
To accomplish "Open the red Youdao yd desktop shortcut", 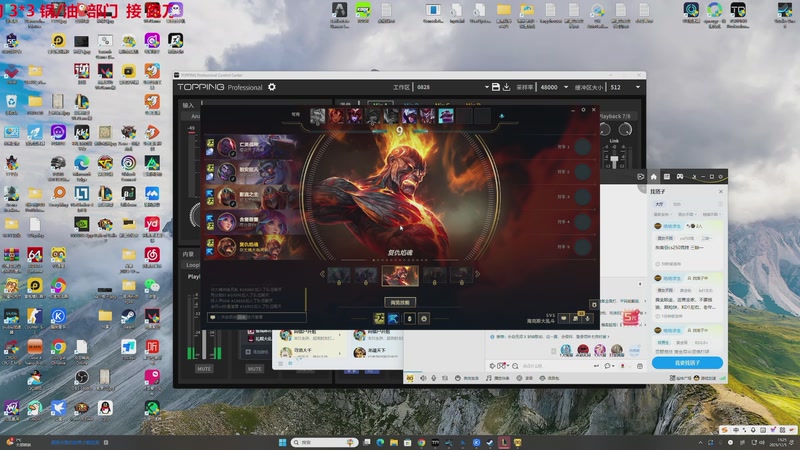I will [152, 227].
